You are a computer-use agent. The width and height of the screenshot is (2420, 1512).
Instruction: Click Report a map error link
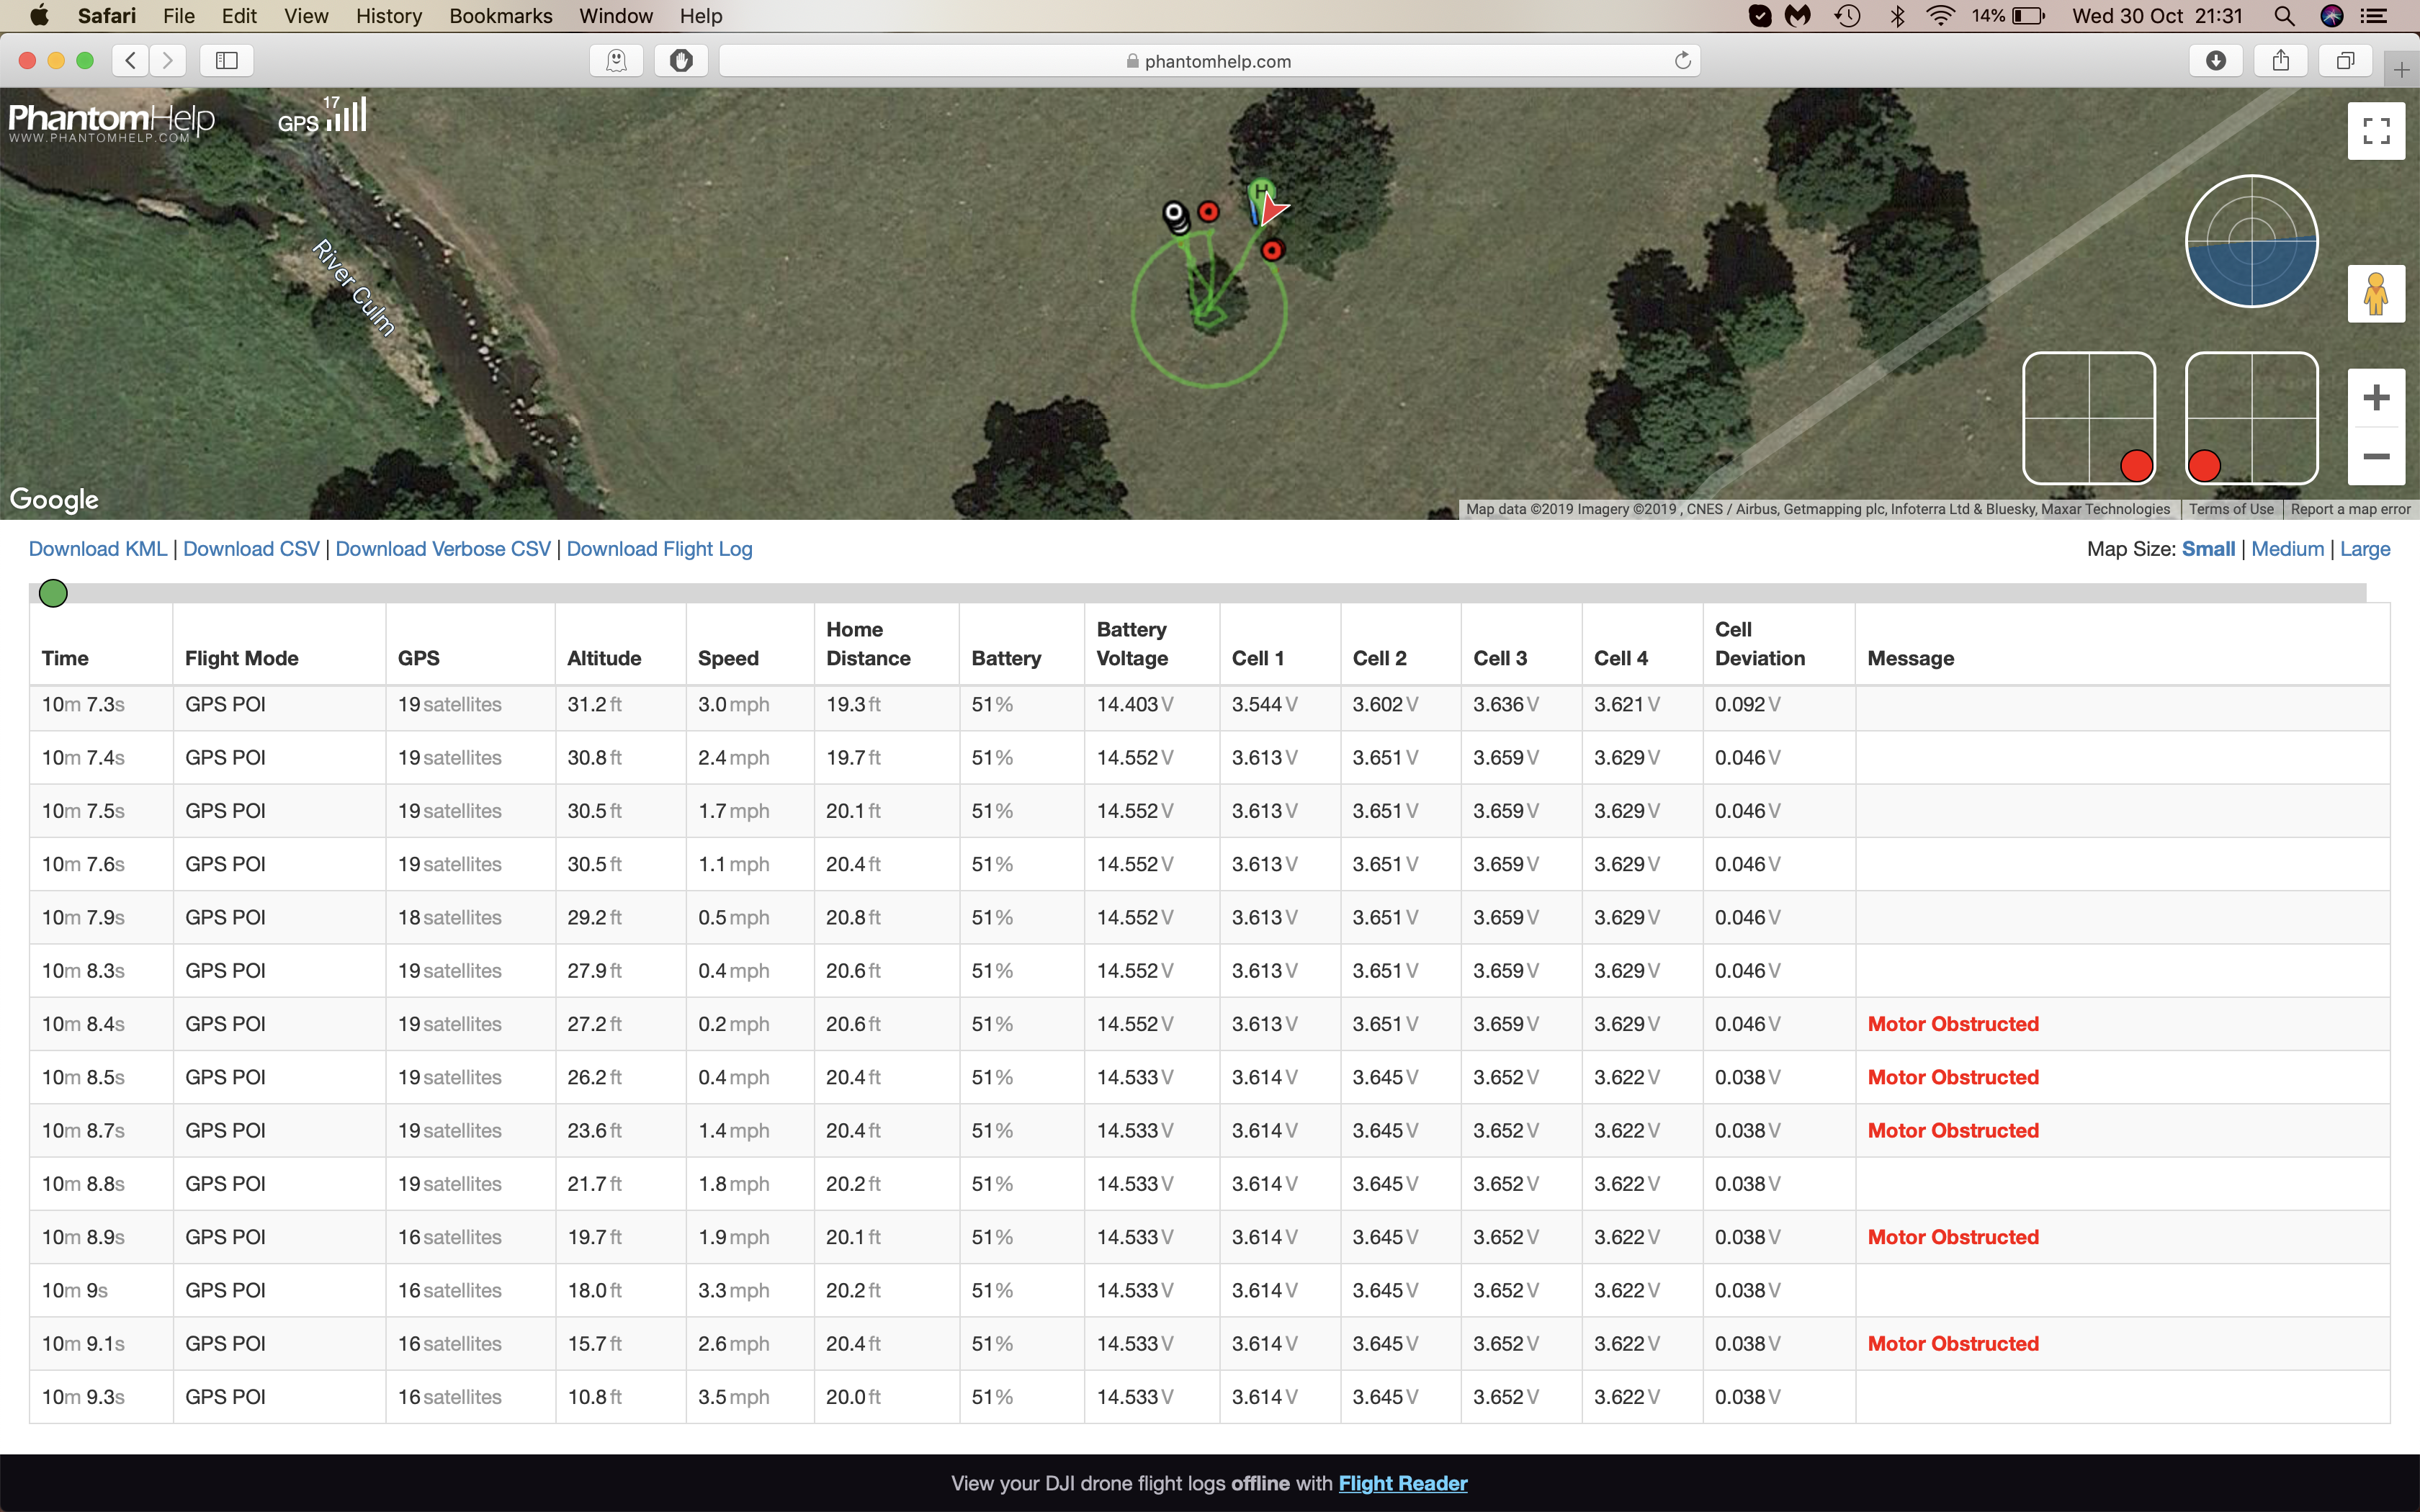tap(2350, 509)
